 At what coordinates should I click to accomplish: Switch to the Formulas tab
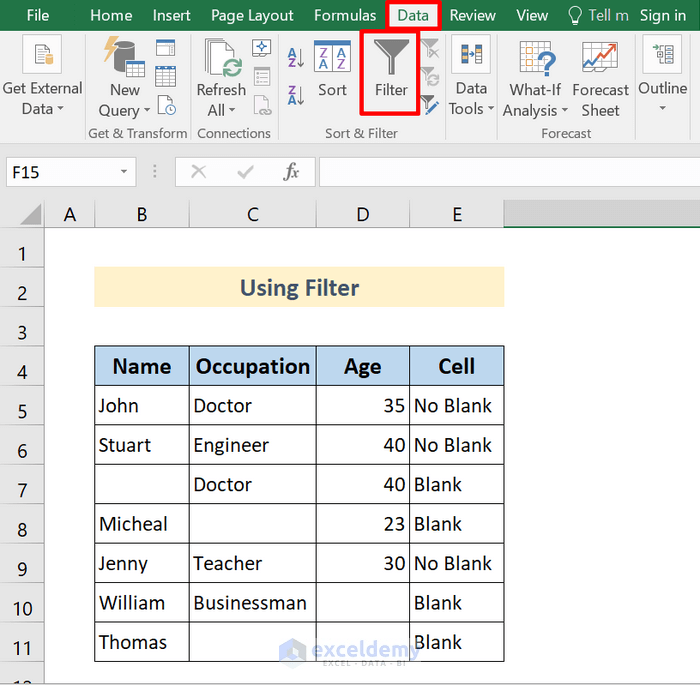click(345, 16)
